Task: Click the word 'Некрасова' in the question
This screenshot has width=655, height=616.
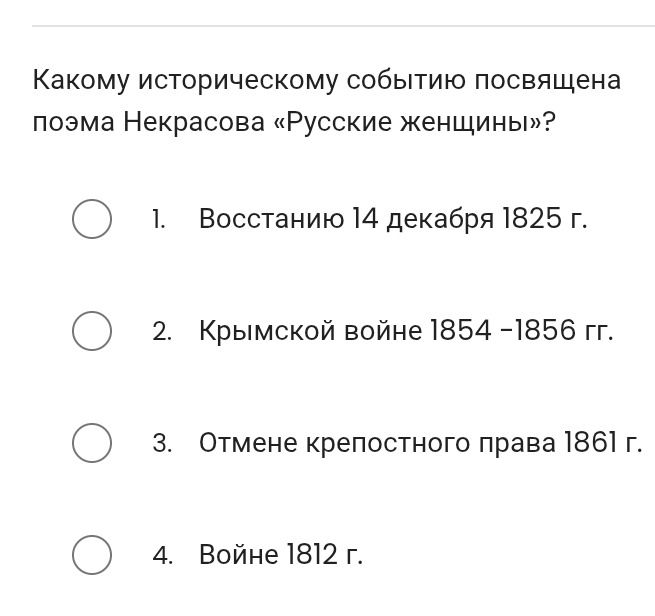Action: coord(194,123)
